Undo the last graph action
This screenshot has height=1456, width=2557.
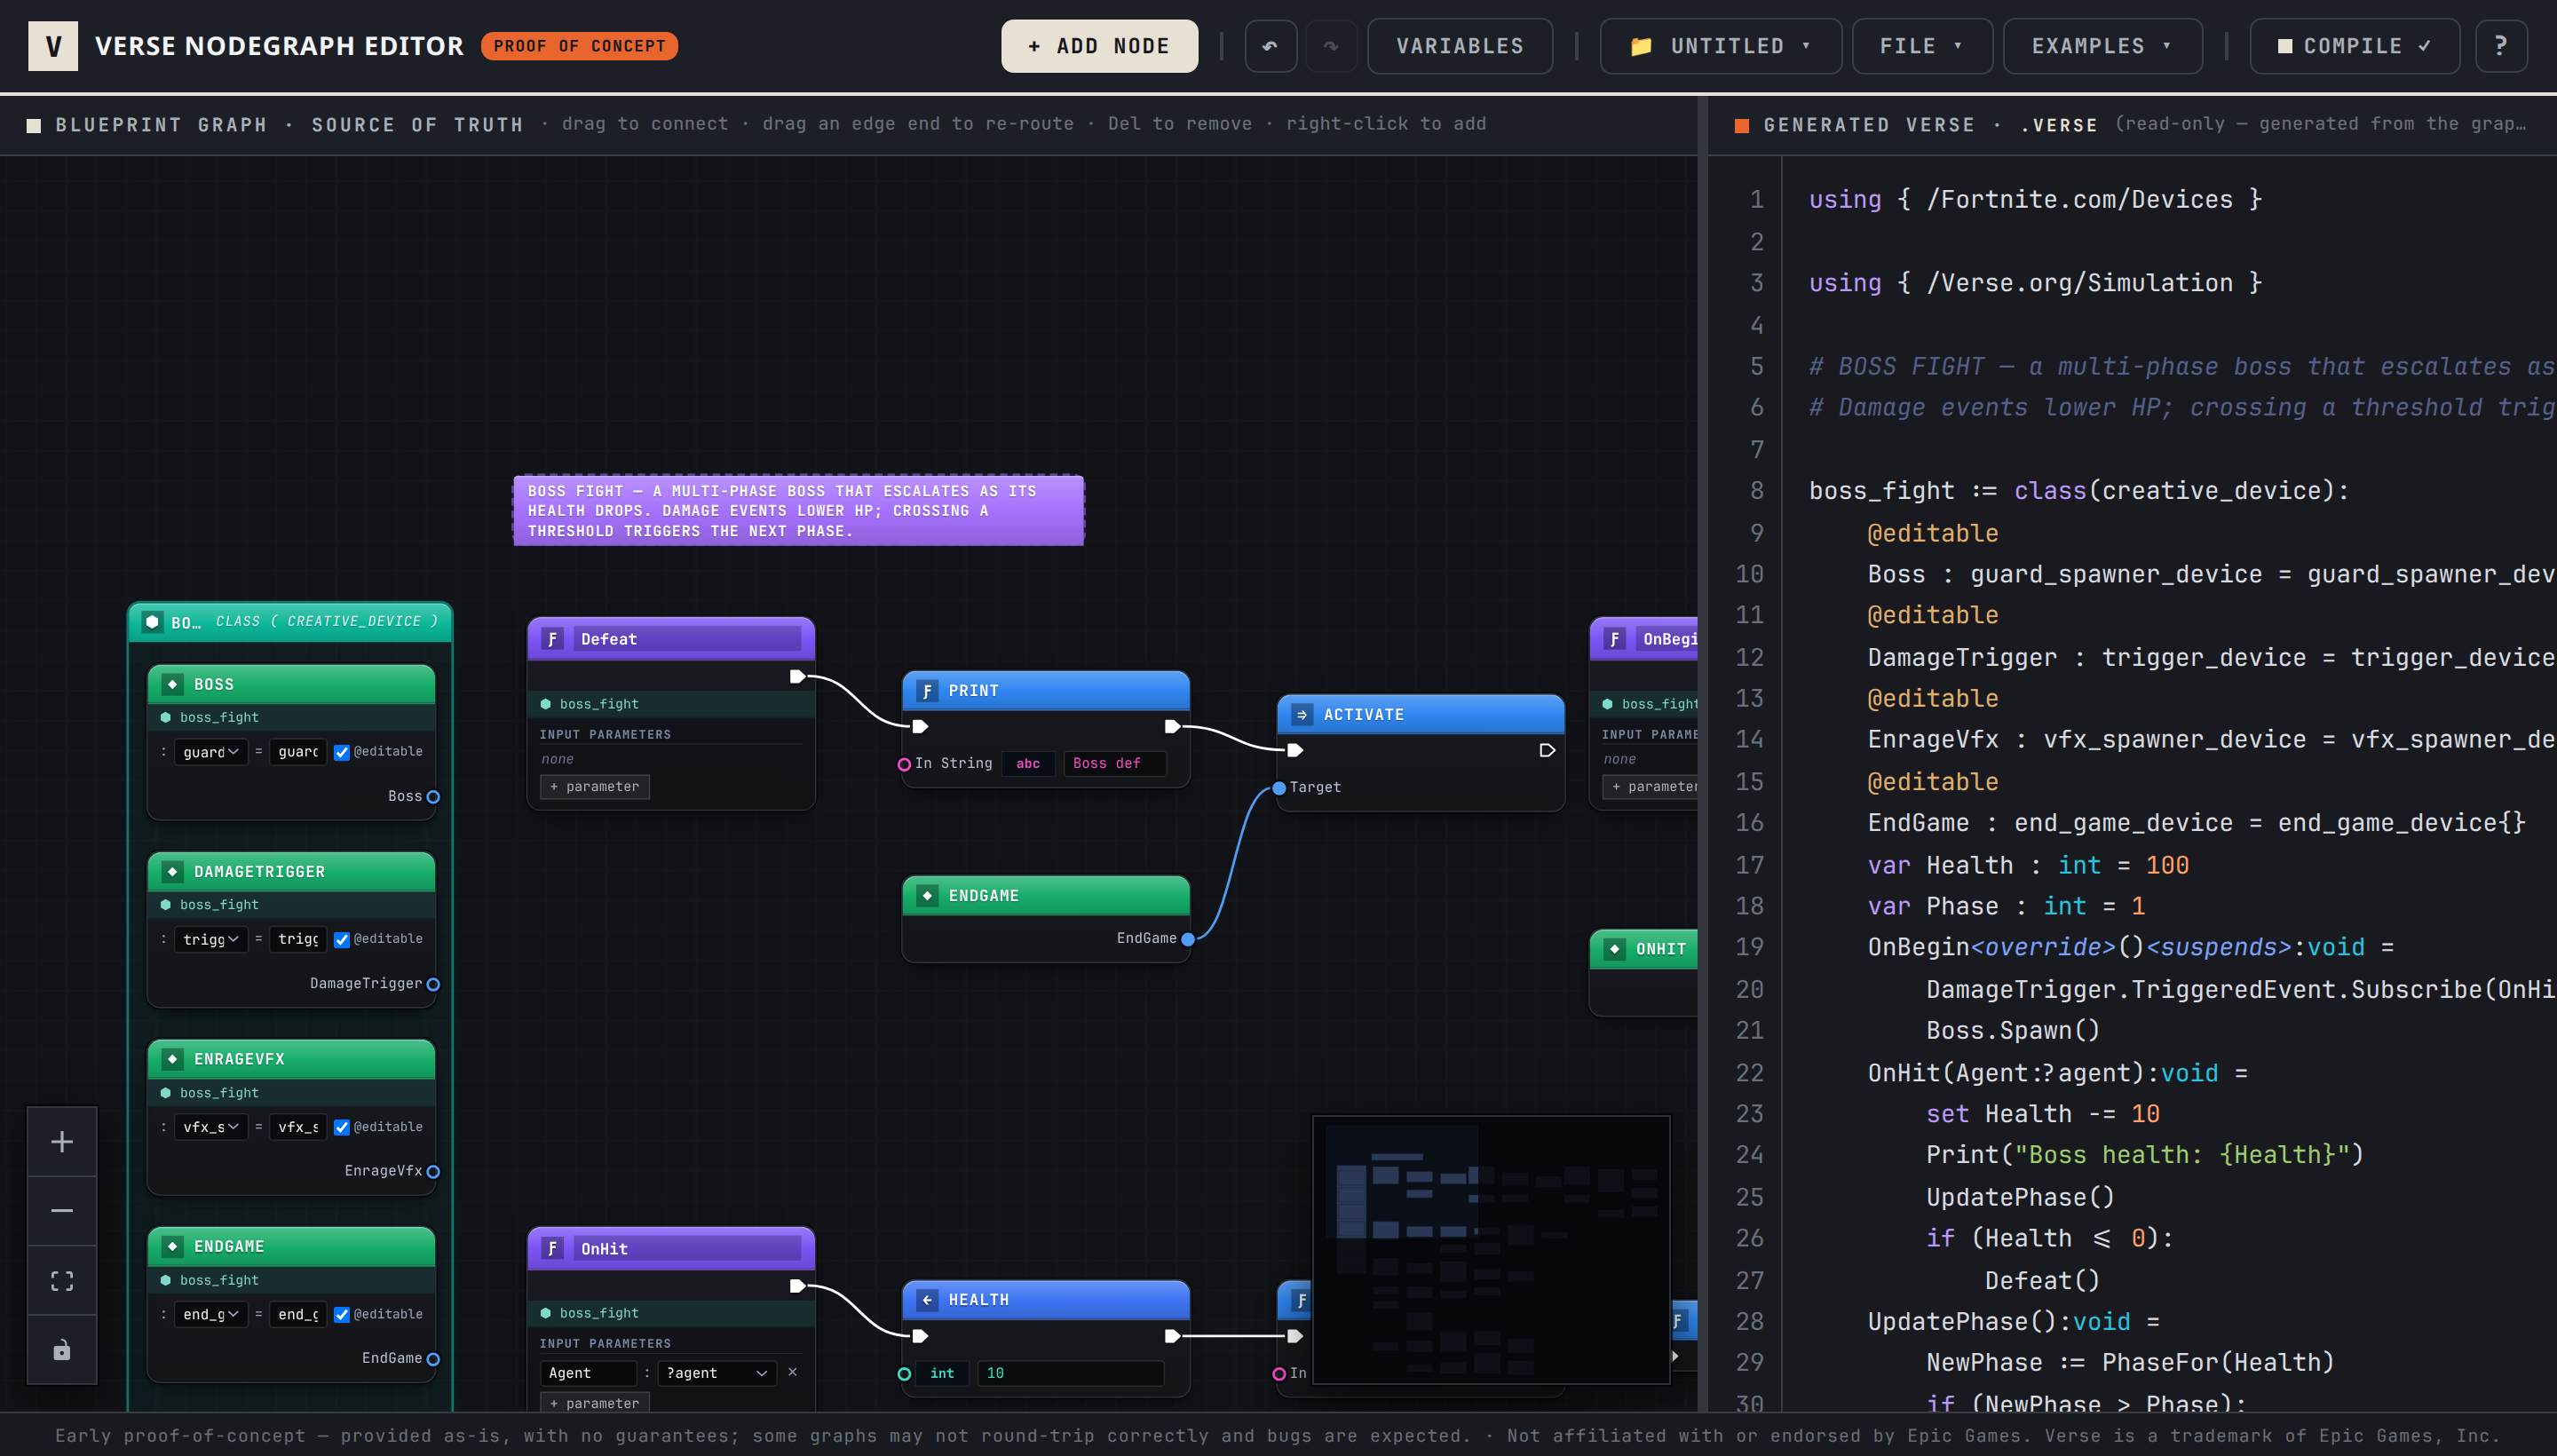pos(1270,46)
